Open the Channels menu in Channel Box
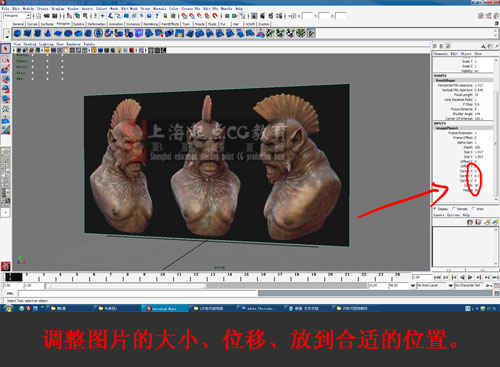The width and height of the screenshot is (500, 367). tap(440, 54)
